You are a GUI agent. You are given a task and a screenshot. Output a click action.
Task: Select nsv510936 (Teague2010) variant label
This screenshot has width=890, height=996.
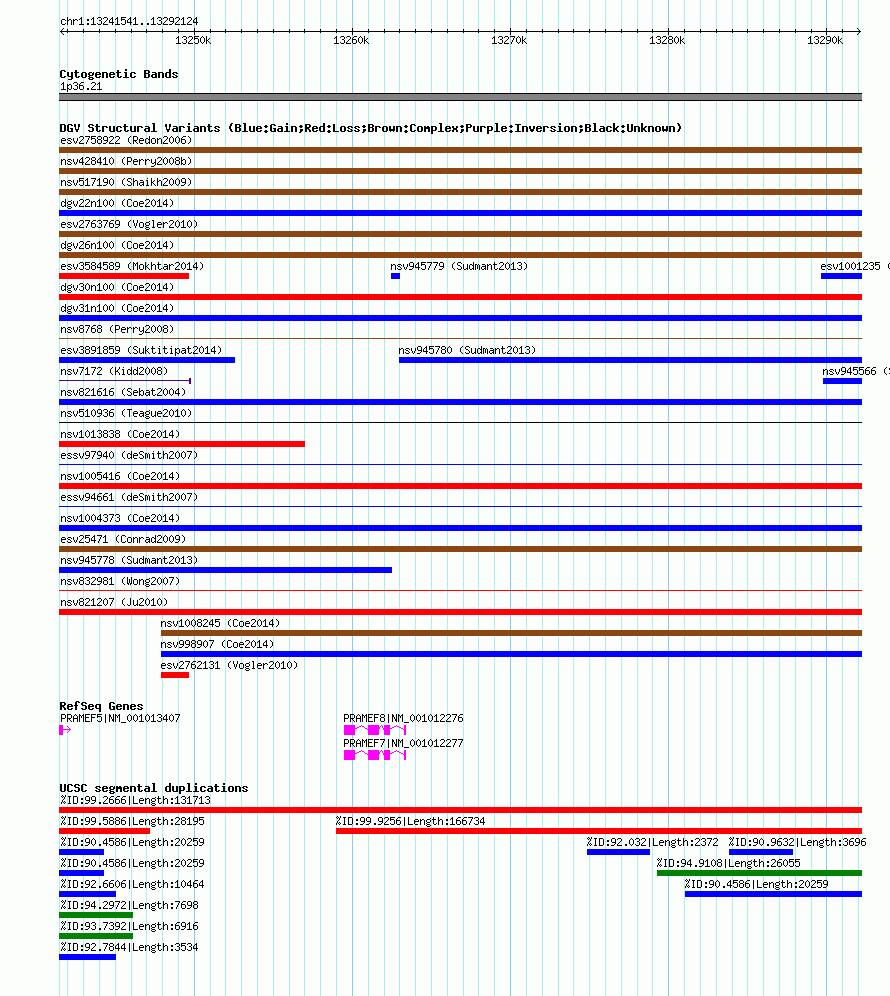pos(126,413)
